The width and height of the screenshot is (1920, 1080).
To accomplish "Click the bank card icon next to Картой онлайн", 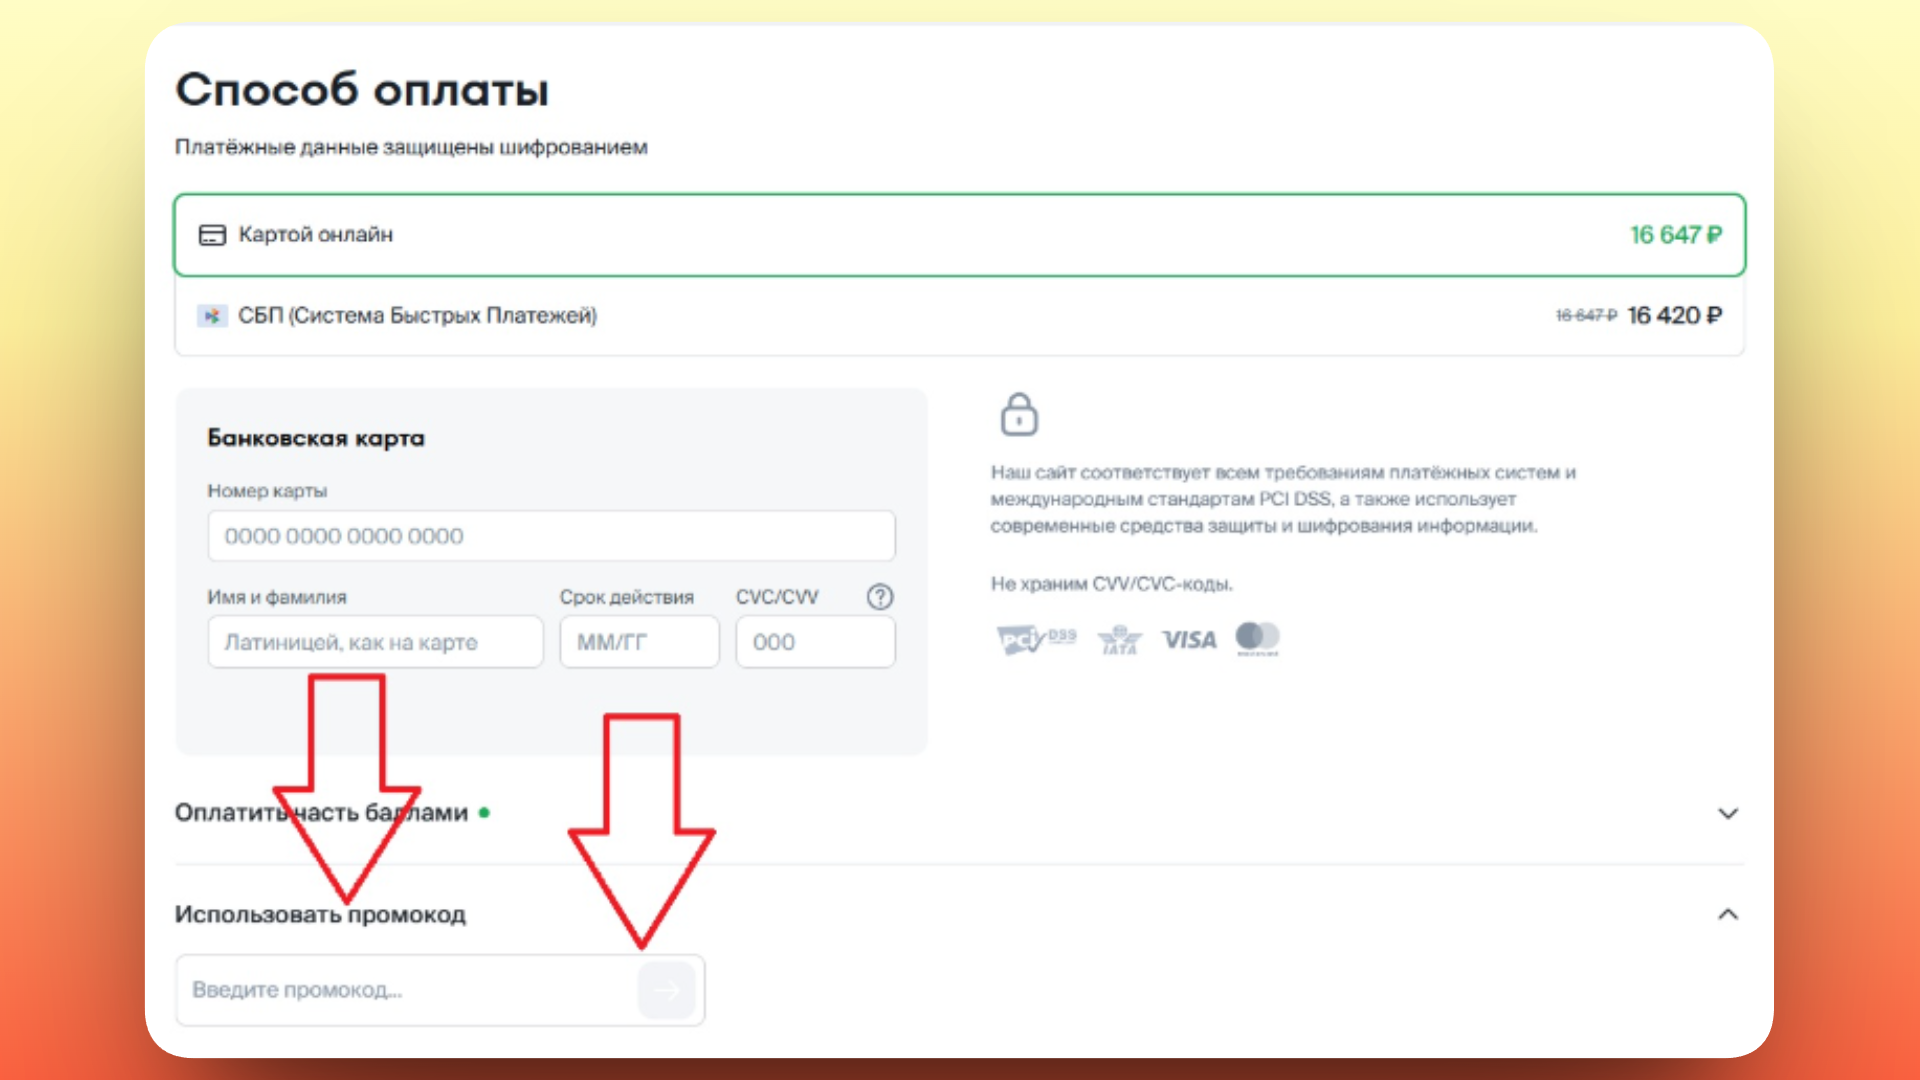I will point(212,234).
